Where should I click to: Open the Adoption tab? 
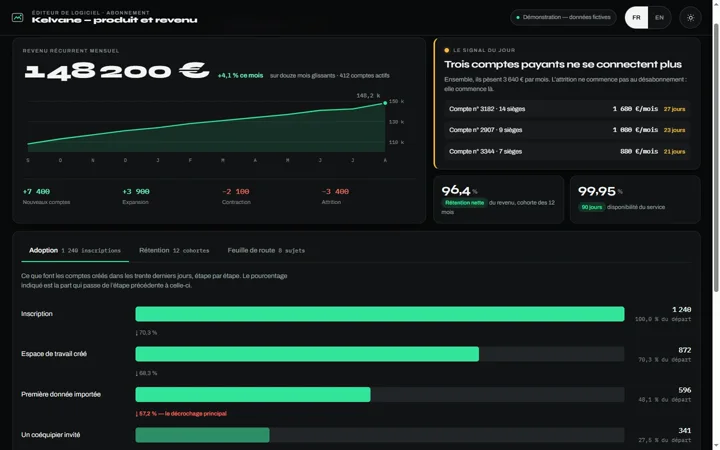[x=75, y=251]
